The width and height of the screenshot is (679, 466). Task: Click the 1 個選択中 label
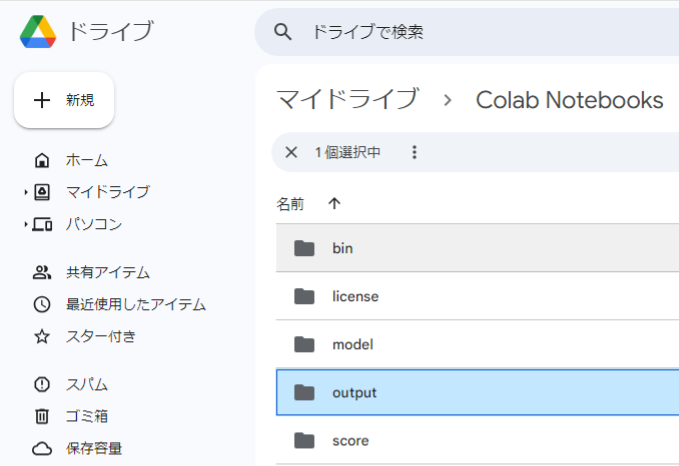click(348, 152)
